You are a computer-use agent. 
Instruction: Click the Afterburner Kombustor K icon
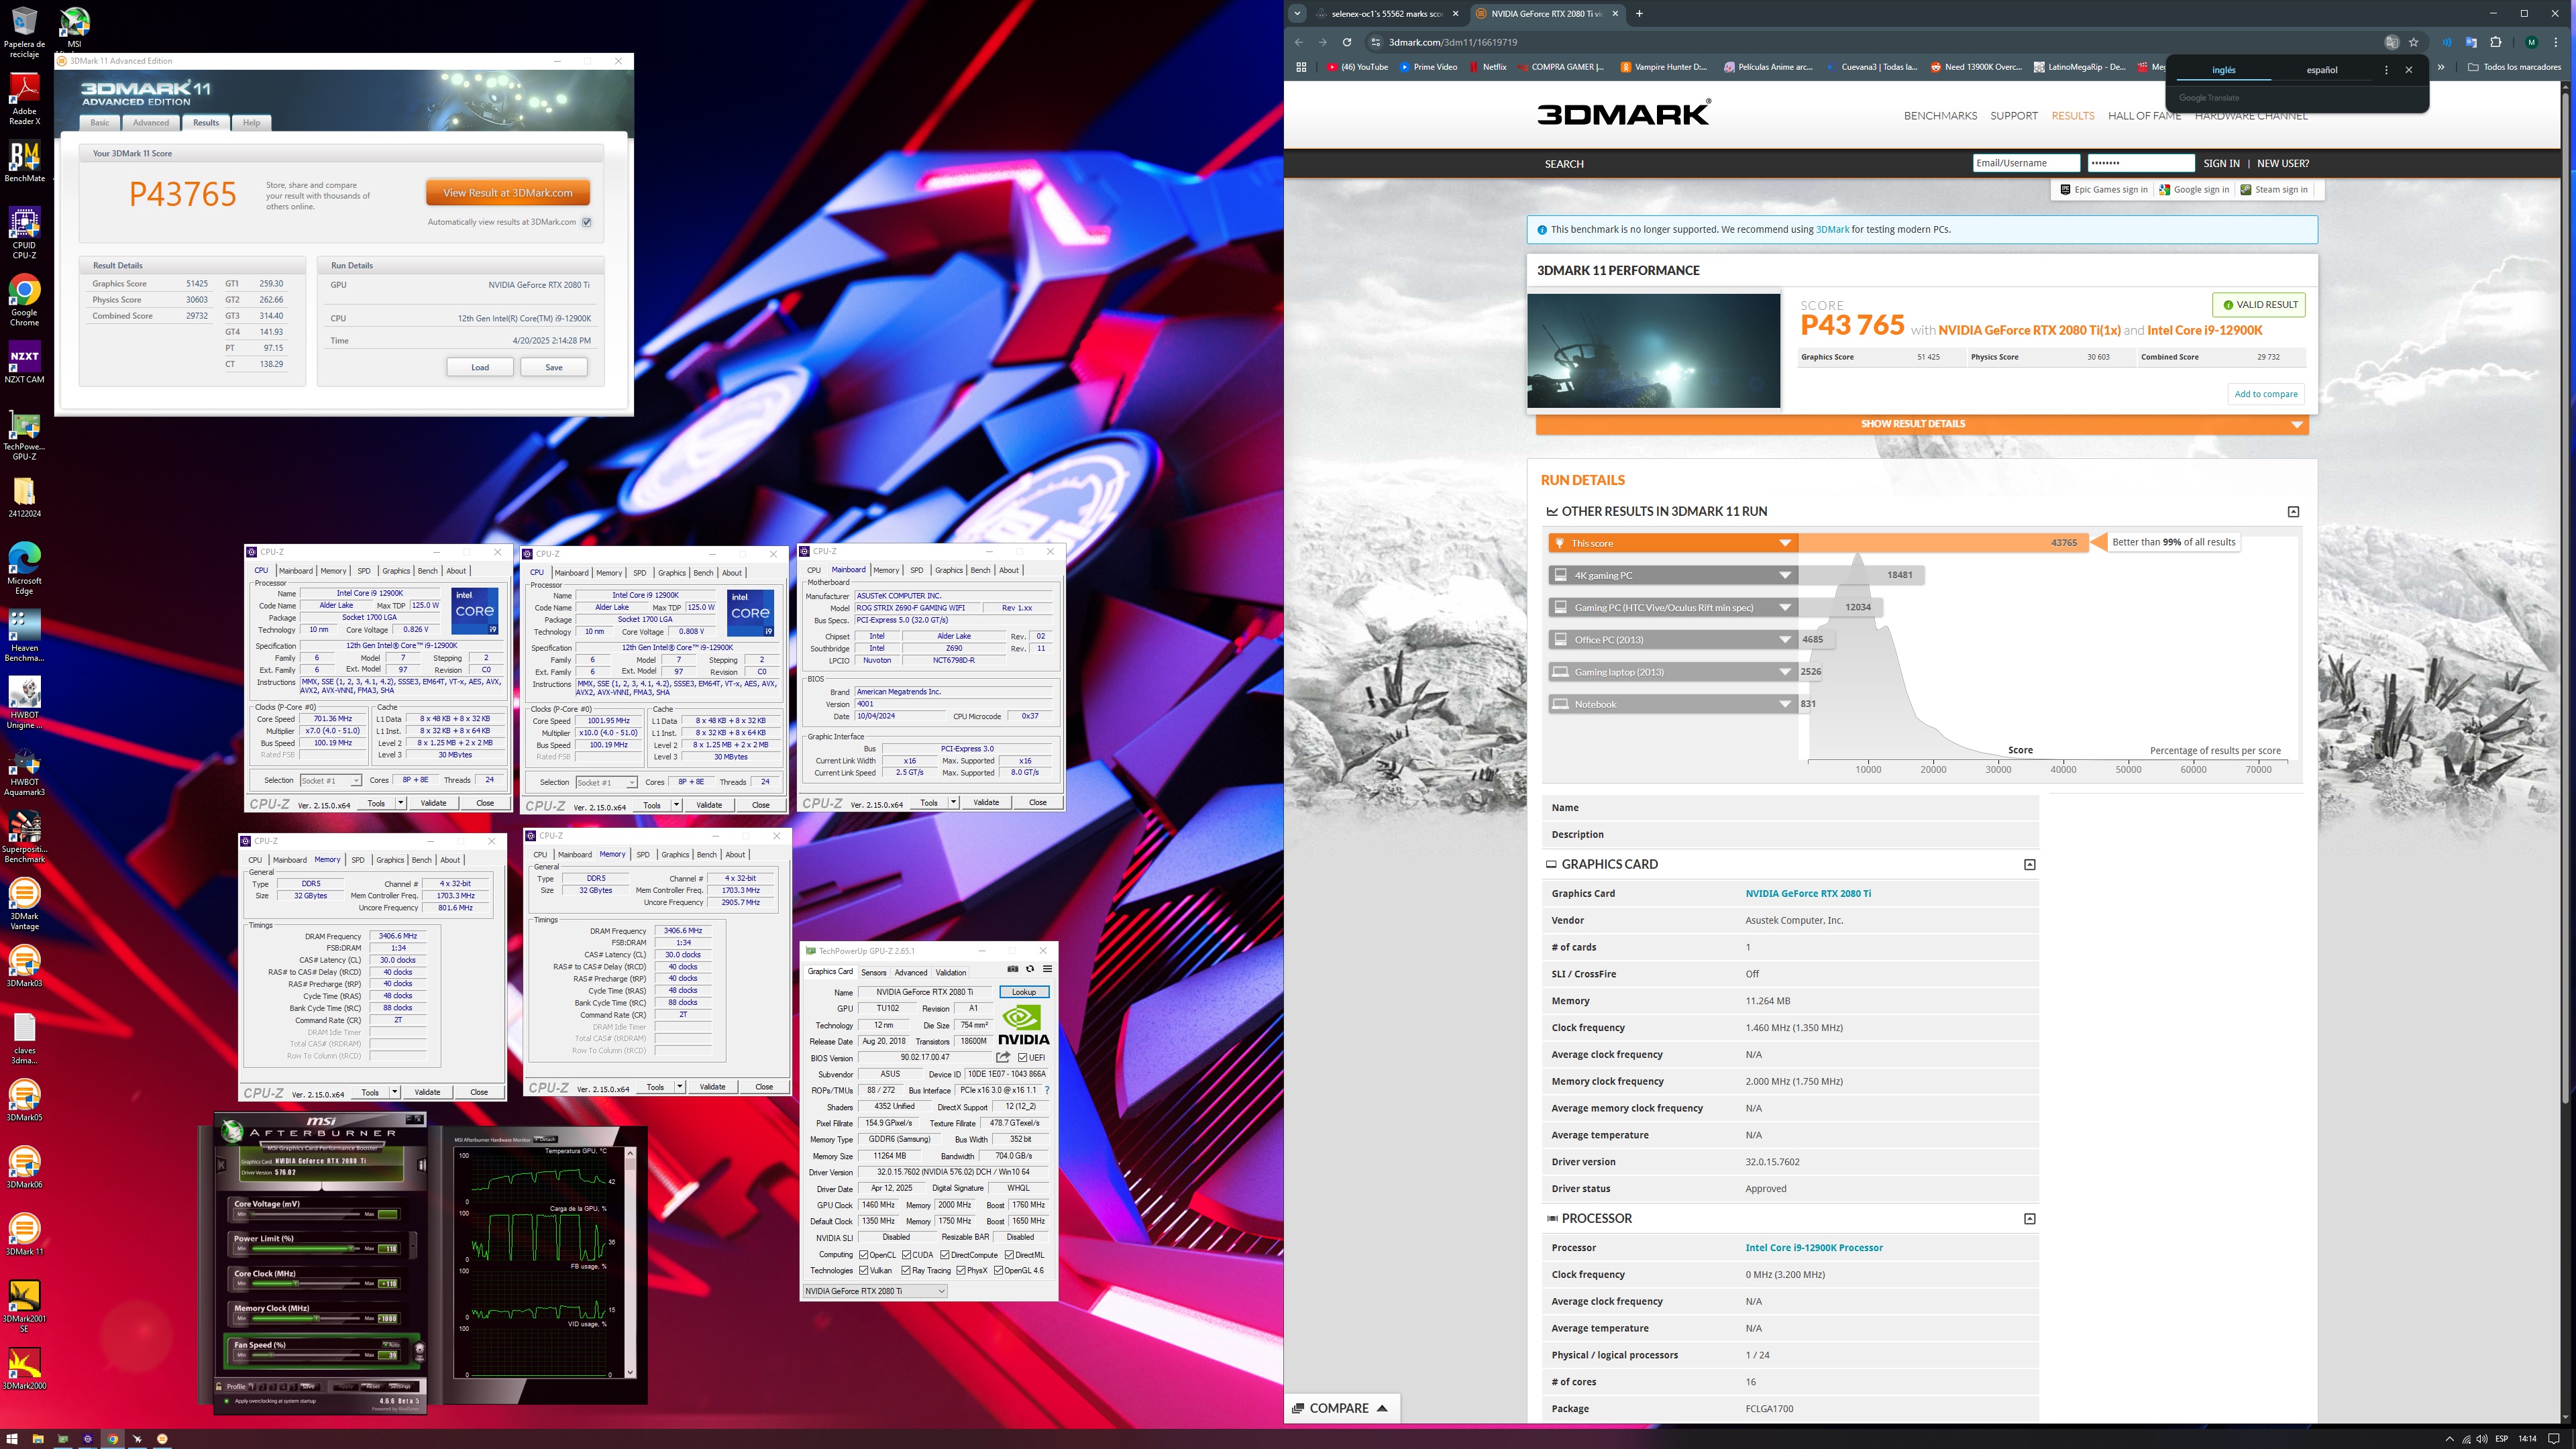click(222, 1164)
